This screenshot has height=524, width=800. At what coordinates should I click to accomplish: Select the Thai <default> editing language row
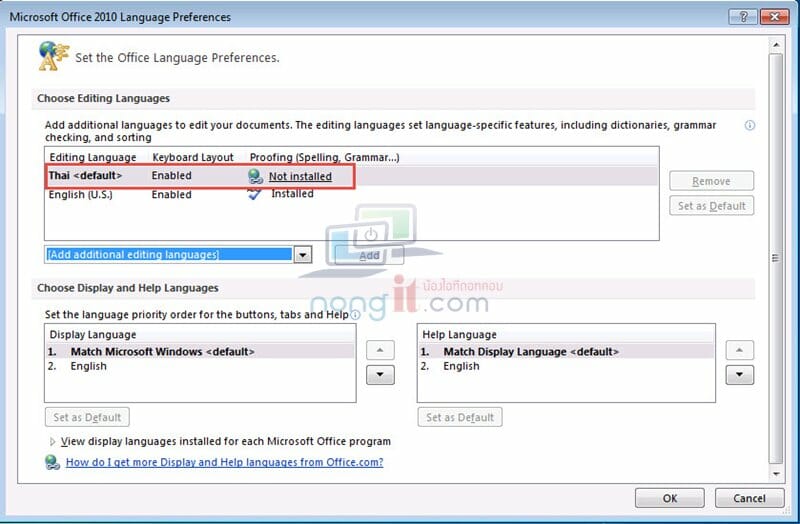click(x=351, y=176)
